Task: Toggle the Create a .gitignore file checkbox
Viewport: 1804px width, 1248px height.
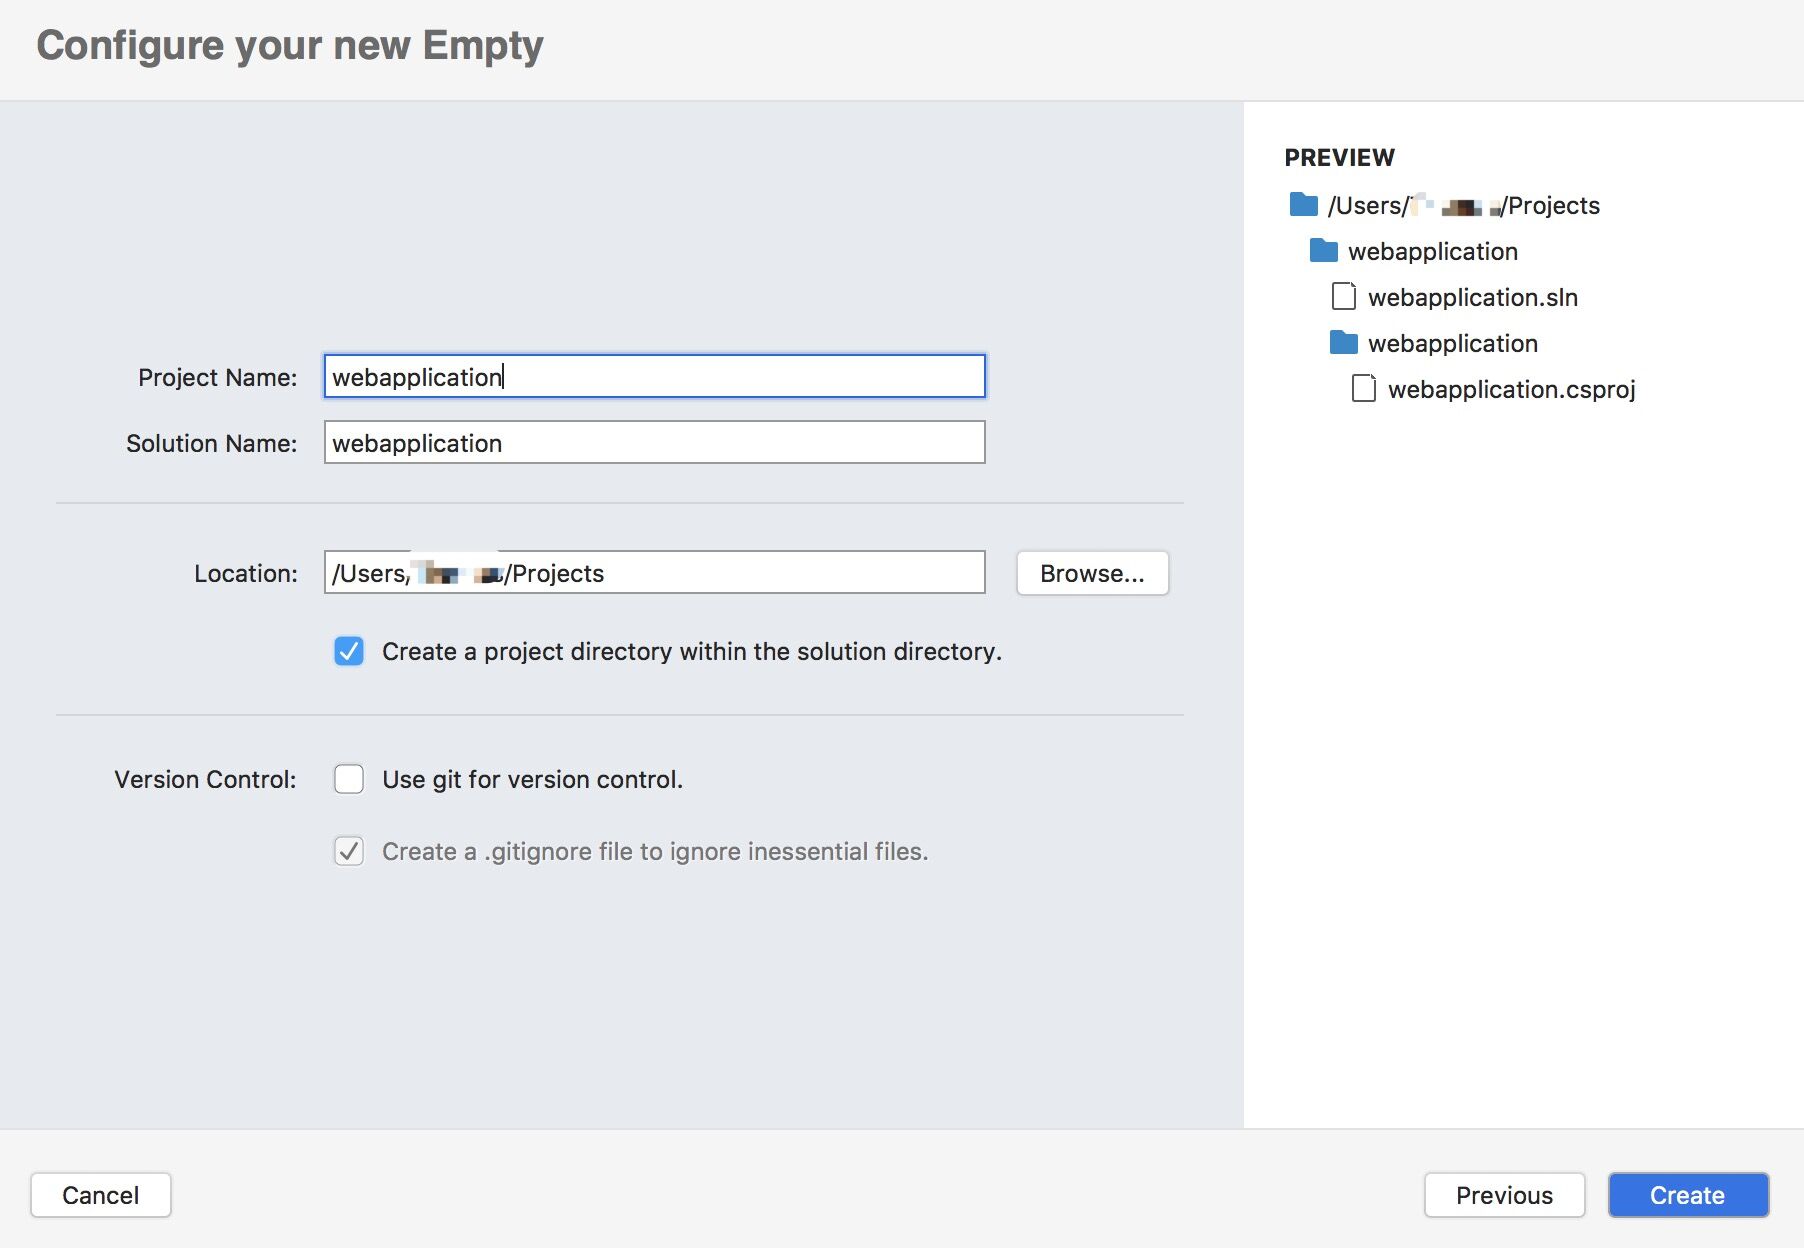Action: tap(349, 851)
